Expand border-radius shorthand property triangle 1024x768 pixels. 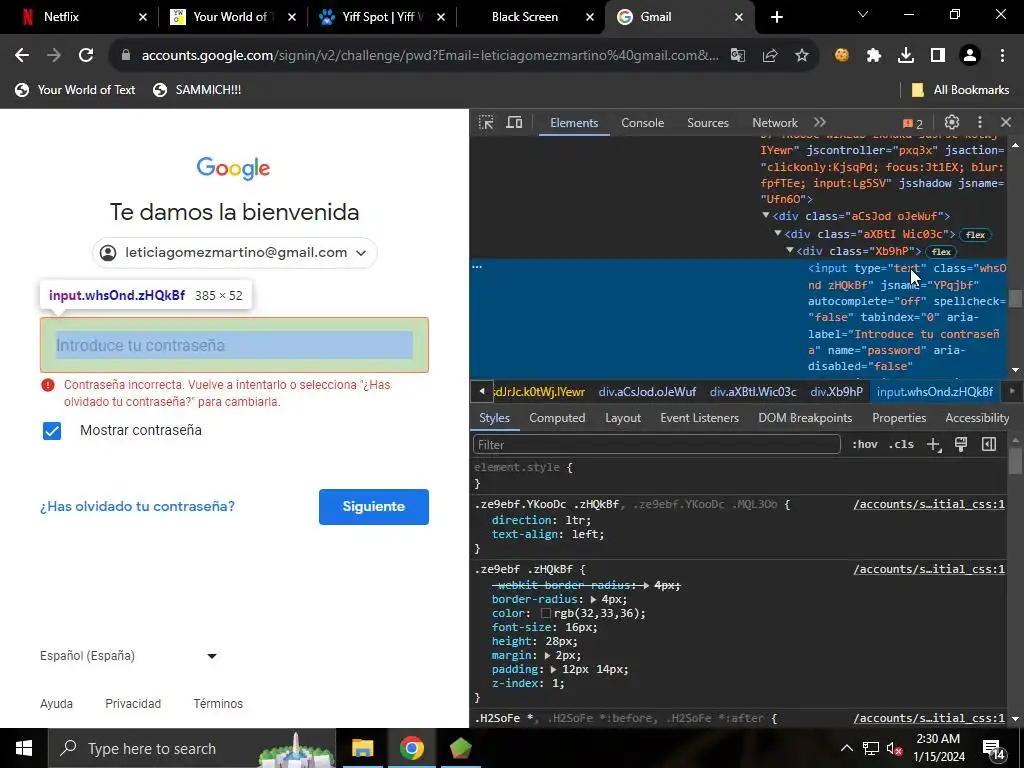coord(593,600)
